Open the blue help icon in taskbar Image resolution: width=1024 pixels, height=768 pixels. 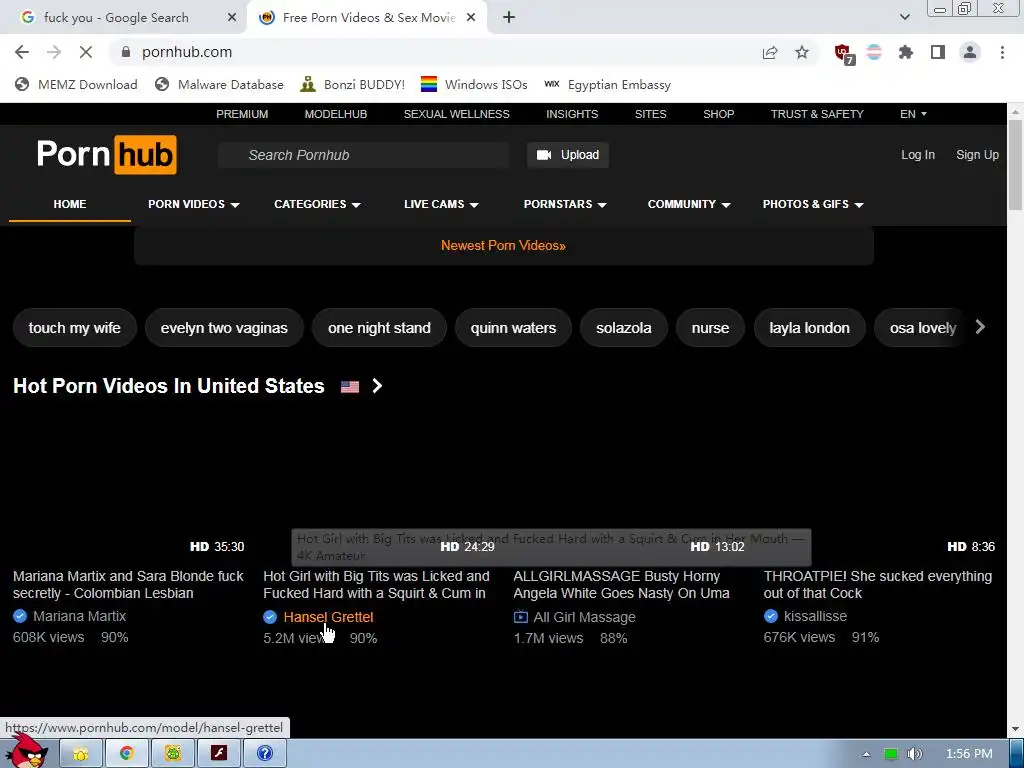264,754
